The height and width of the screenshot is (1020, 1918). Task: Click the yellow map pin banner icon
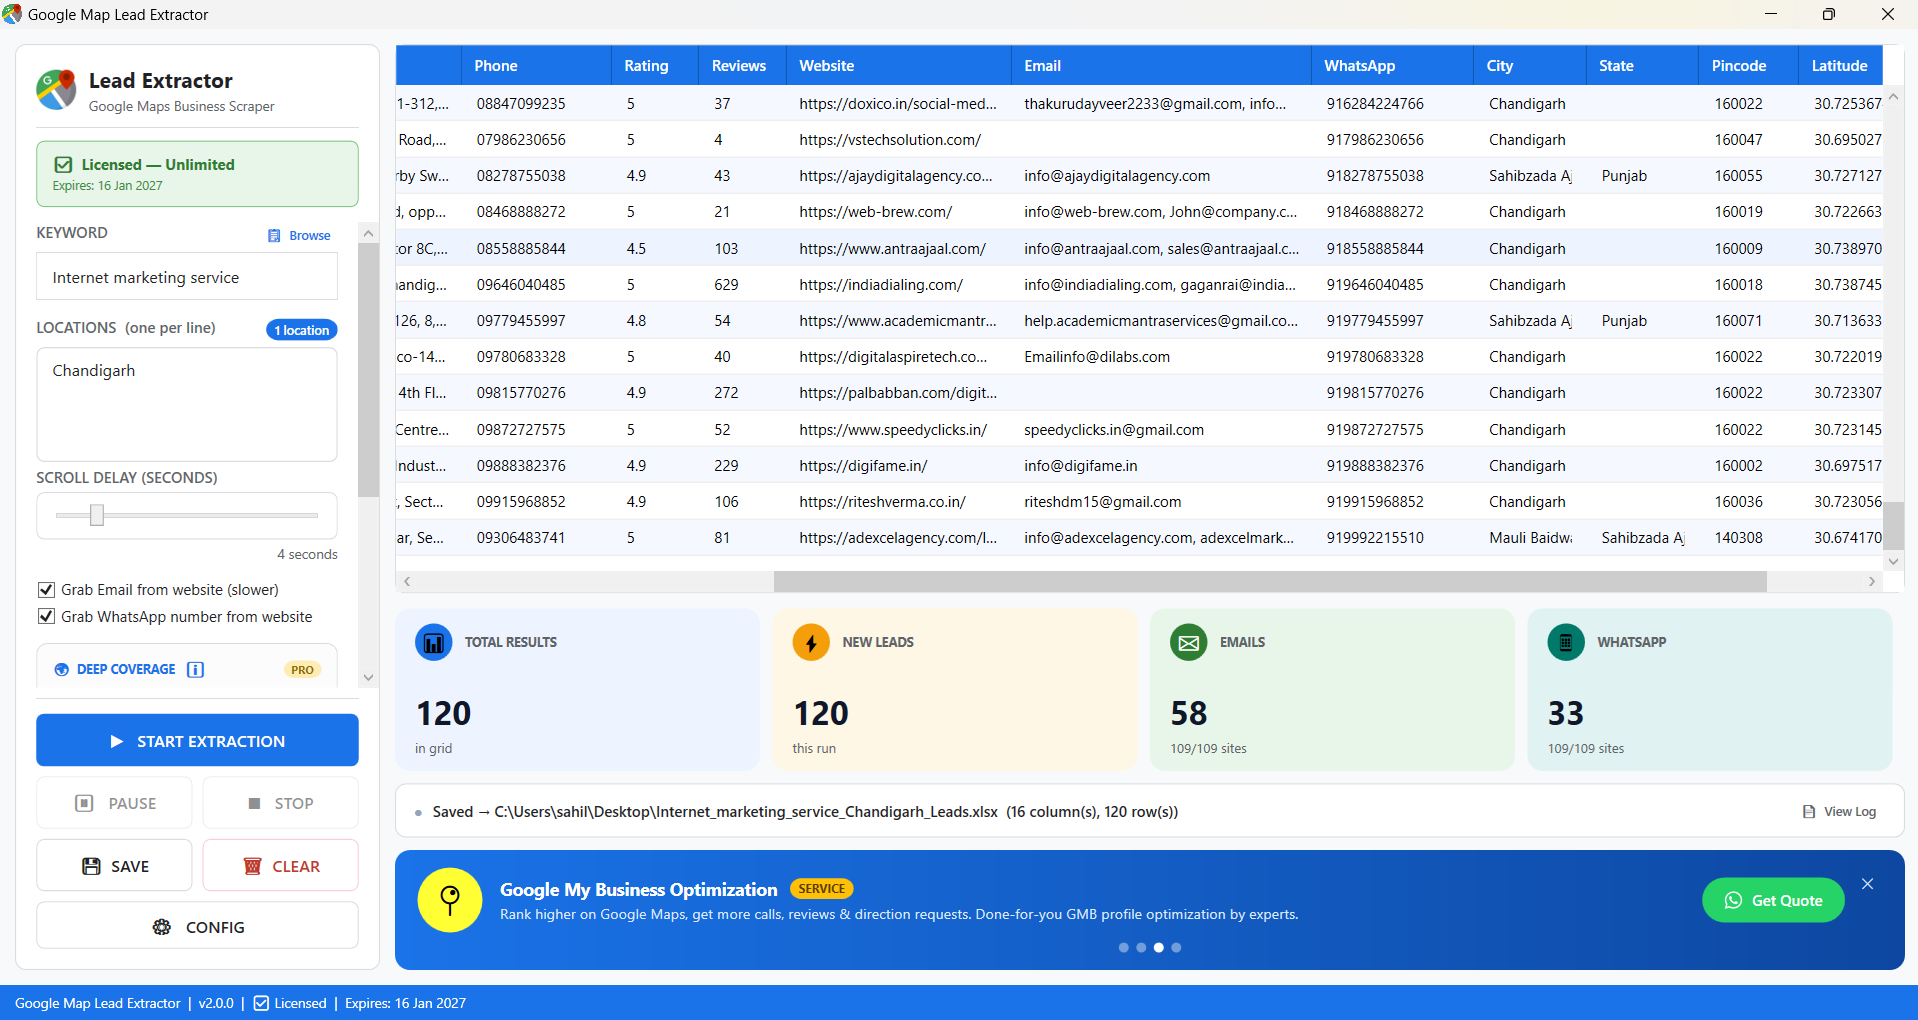(x=450, y=900)
